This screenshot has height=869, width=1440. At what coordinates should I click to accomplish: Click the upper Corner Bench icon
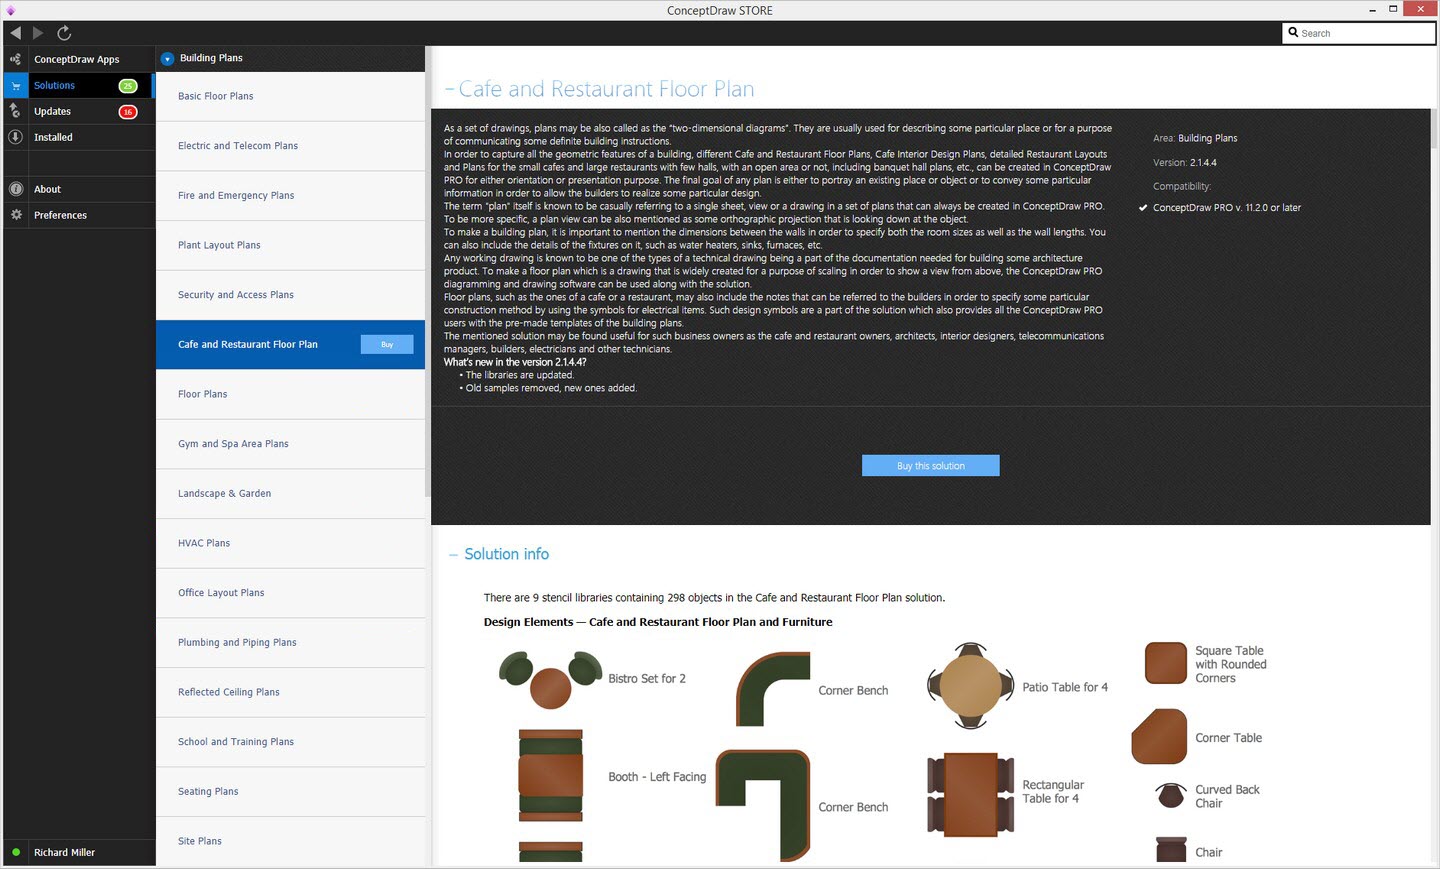click(x=772, y=689)
